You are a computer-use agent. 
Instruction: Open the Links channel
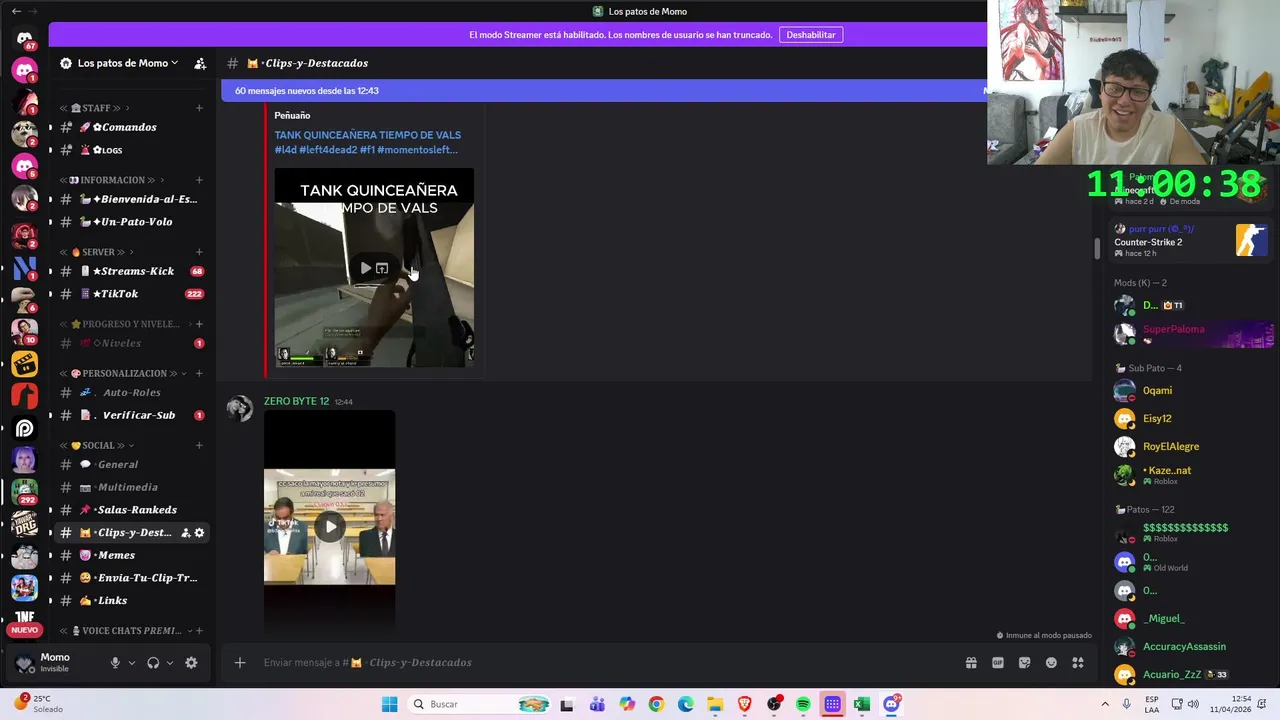[x=131, y=601]
